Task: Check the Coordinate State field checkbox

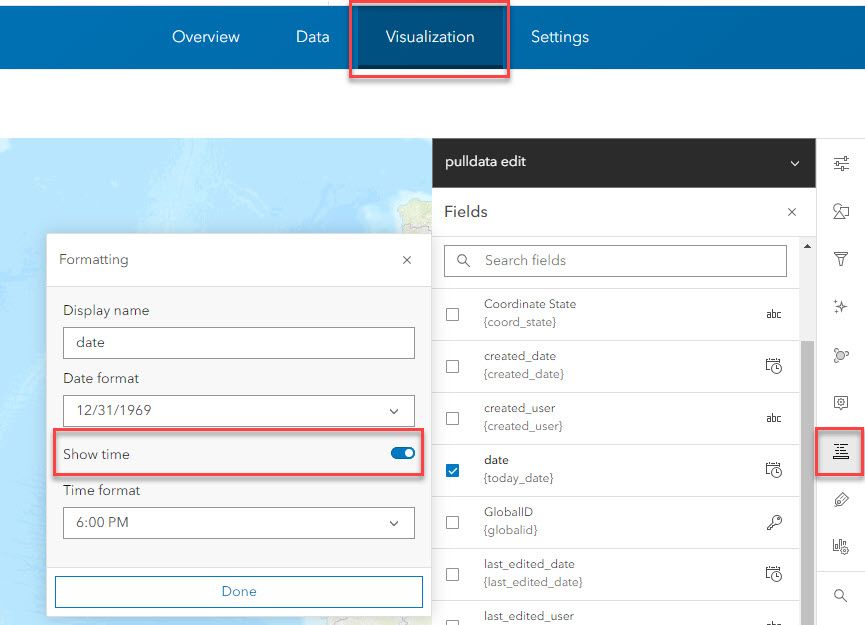Action: click(x=453, y=314)
